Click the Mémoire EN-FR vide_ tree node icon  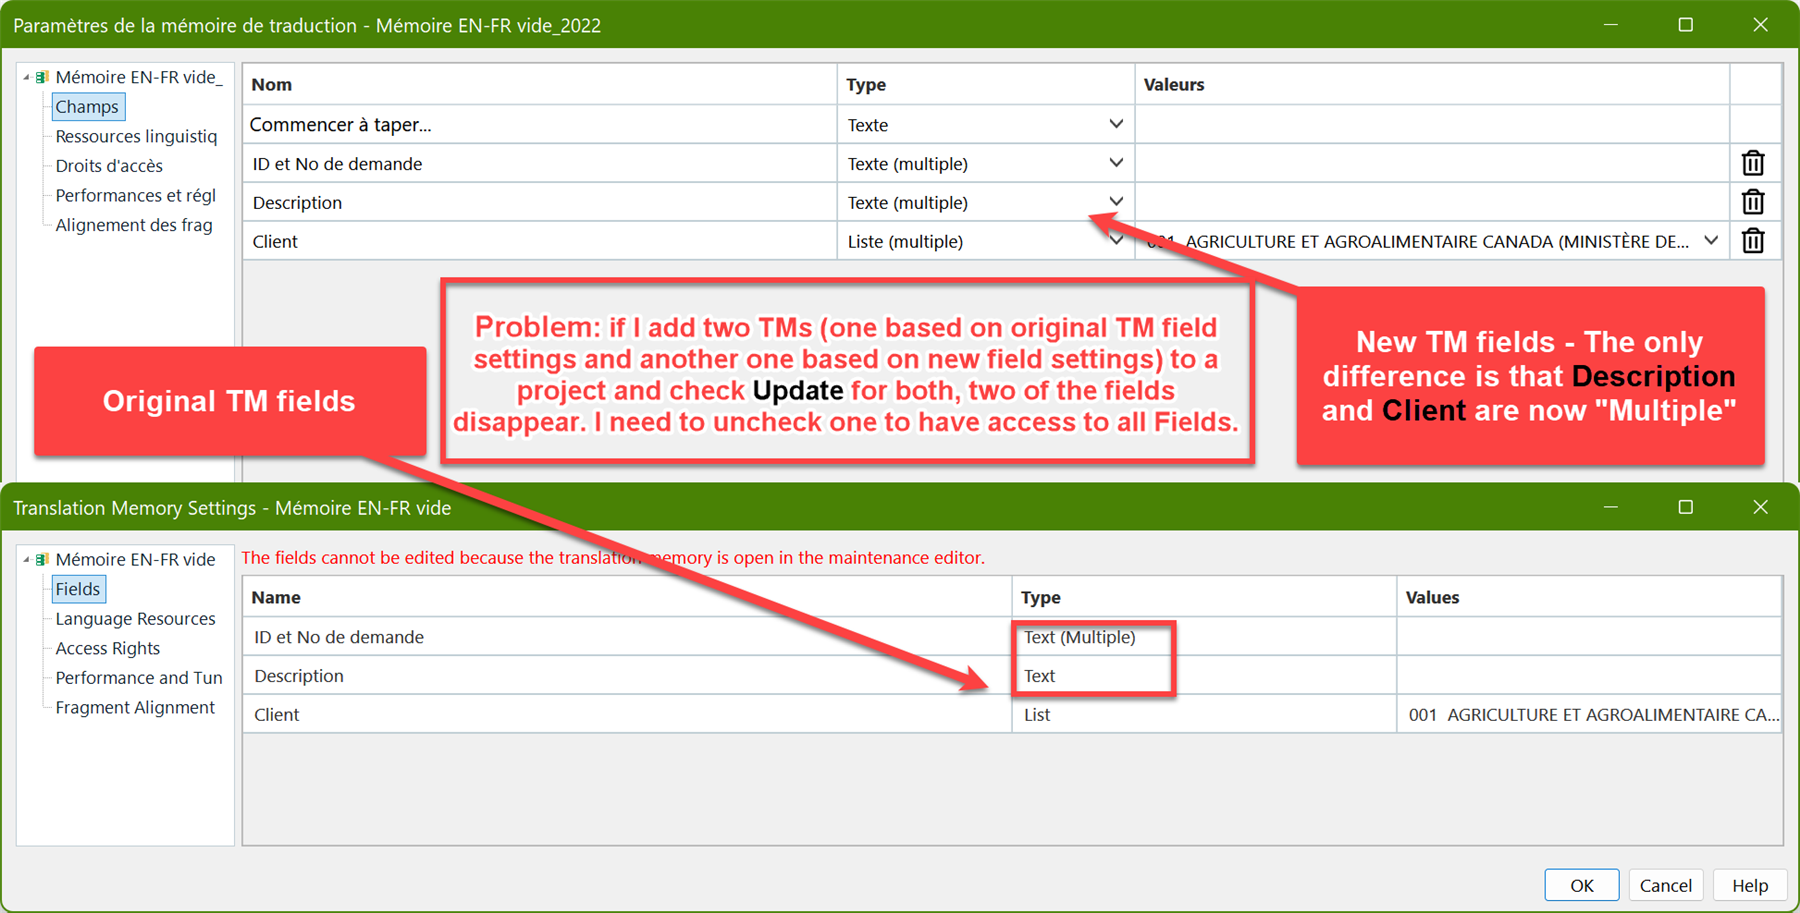click(x=42, y=77)
